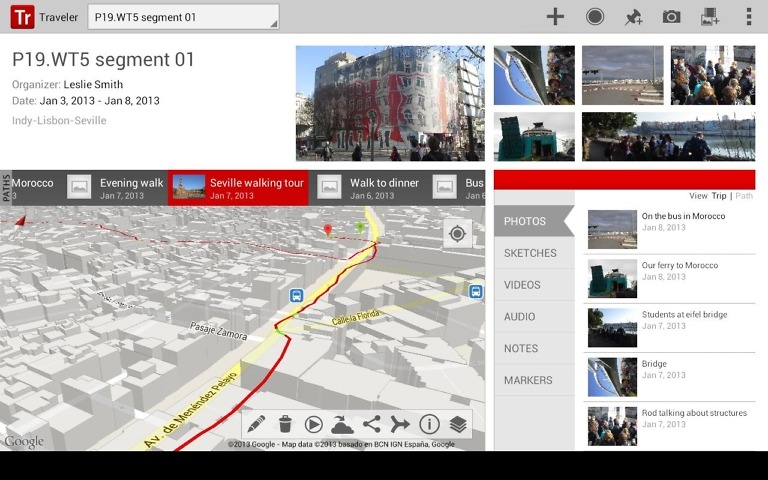Open the camera to take a photo
The width and height of the screenshot is (768, 480).
tap(671, 17)
